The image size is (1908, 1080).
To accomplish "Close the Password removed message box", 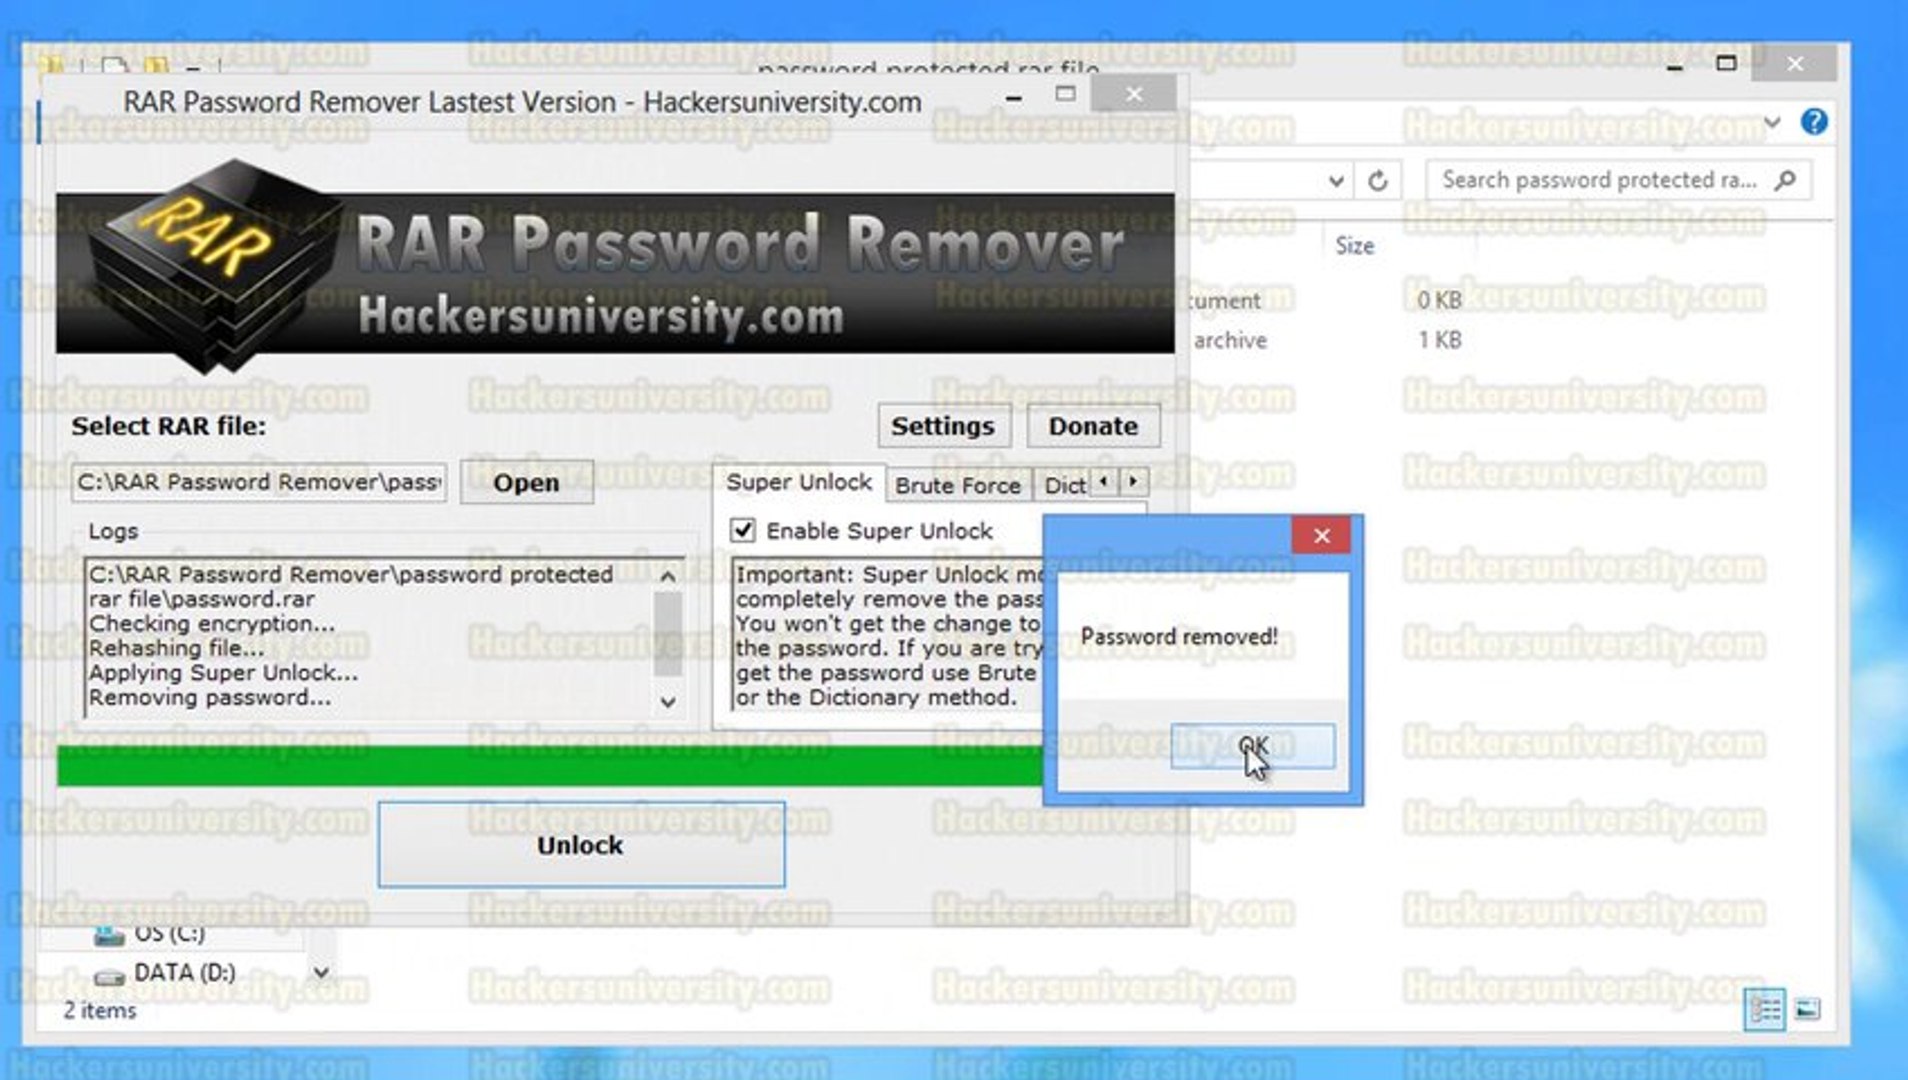I will [1321, 535].
